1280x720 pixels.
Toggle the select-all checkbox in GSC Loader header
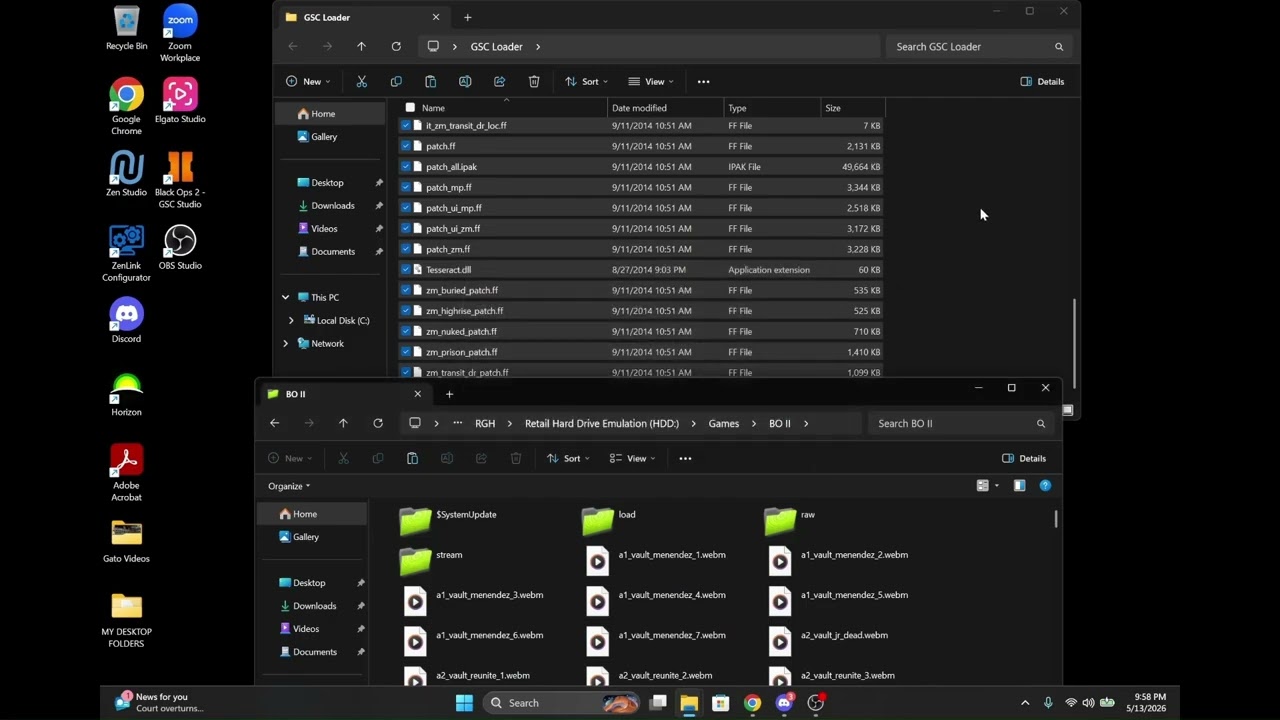(x=410, y=108)
